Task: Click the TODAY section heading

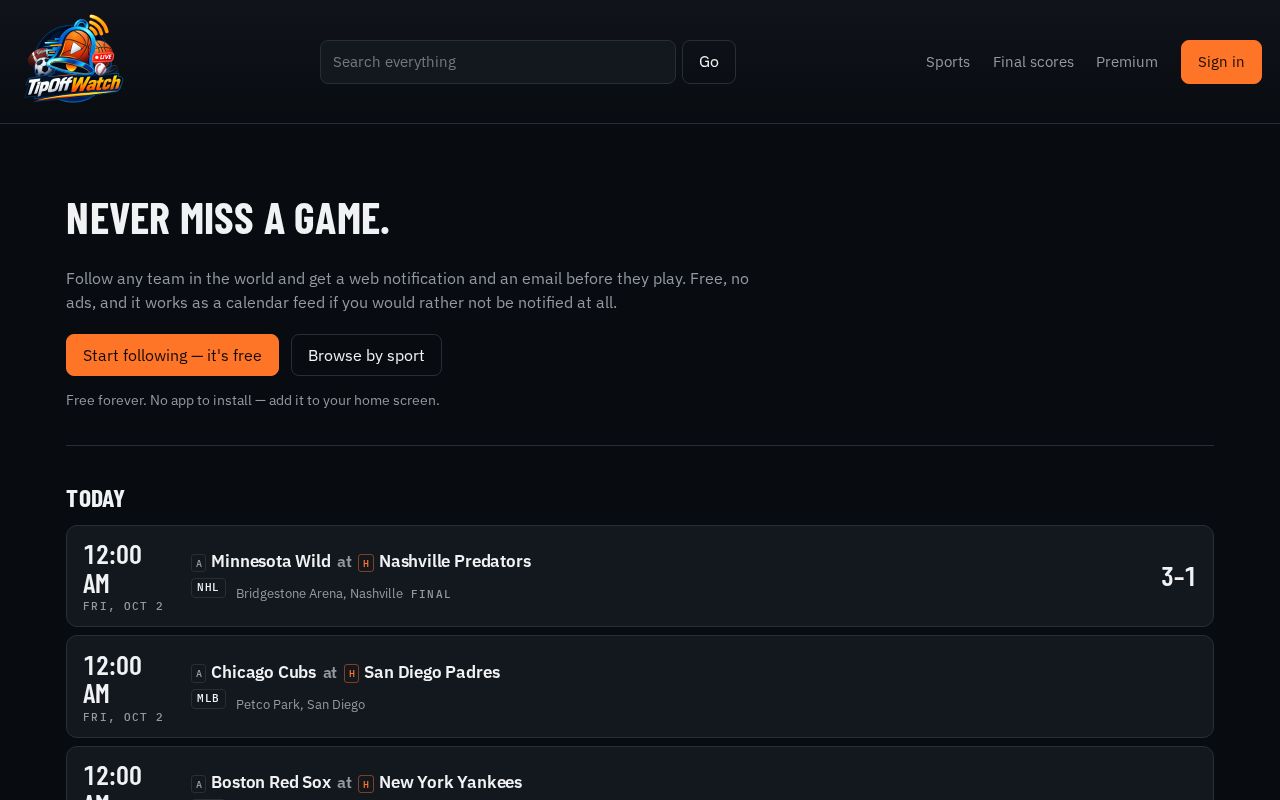Action: [x=95, y=498]
